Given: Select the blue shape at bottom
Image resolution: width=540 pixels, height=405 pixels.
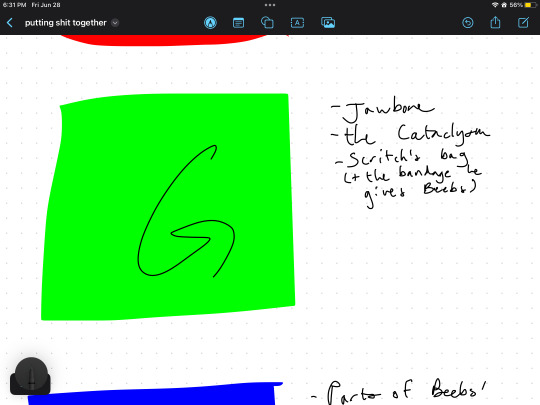Looking at the screenshot, I should 155,394.
